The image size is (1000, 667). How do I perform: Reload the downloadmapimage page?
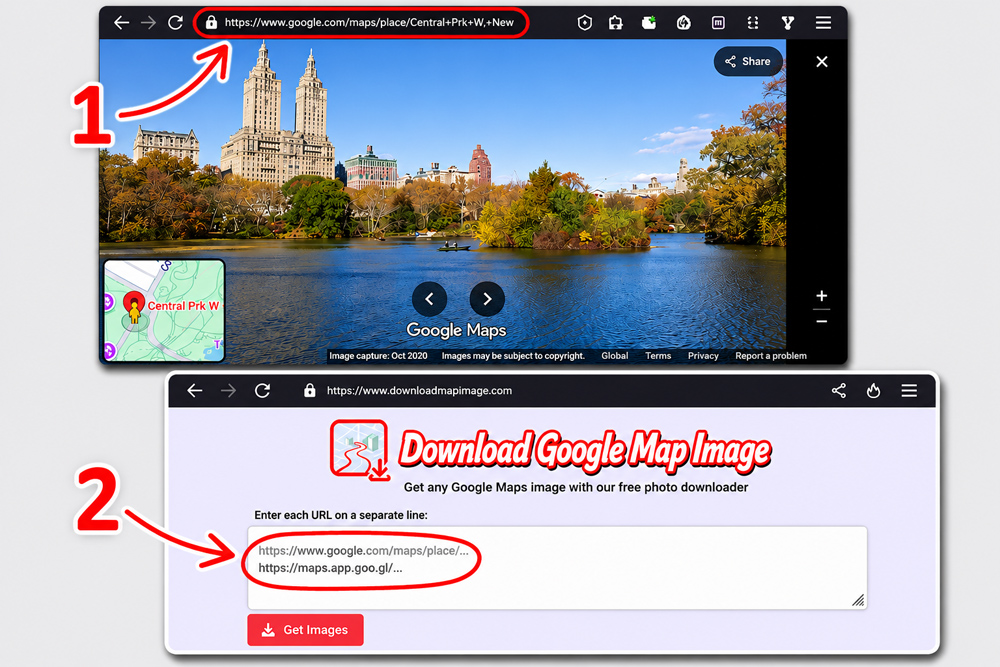262,390
